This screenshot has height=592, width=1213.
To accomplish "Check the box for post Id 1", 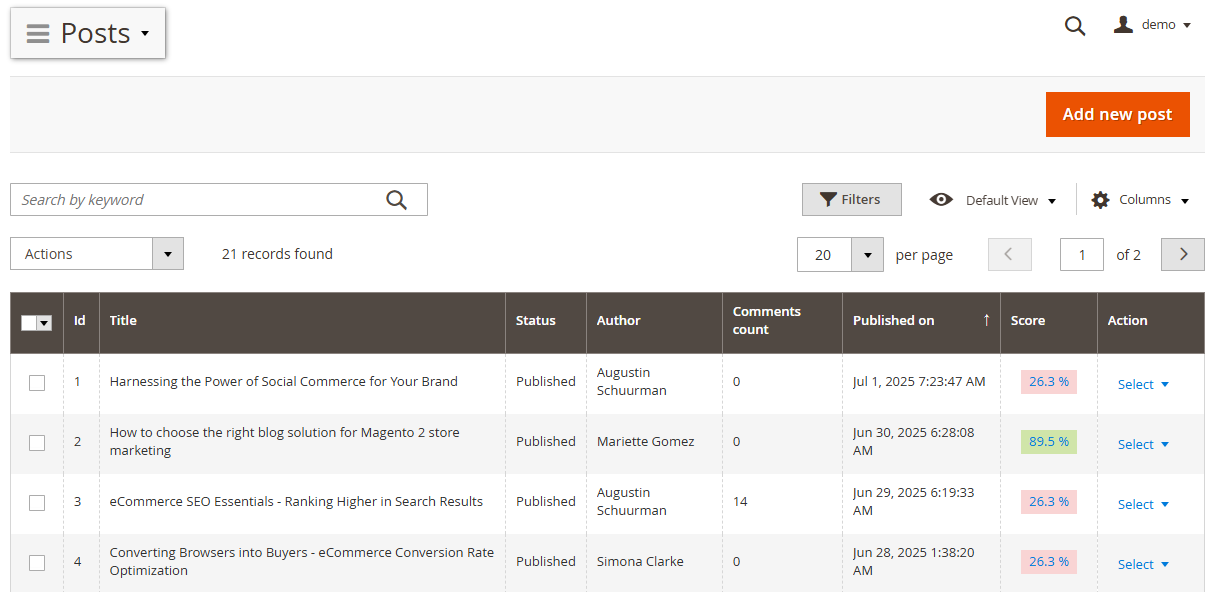I will coord(37,382).
